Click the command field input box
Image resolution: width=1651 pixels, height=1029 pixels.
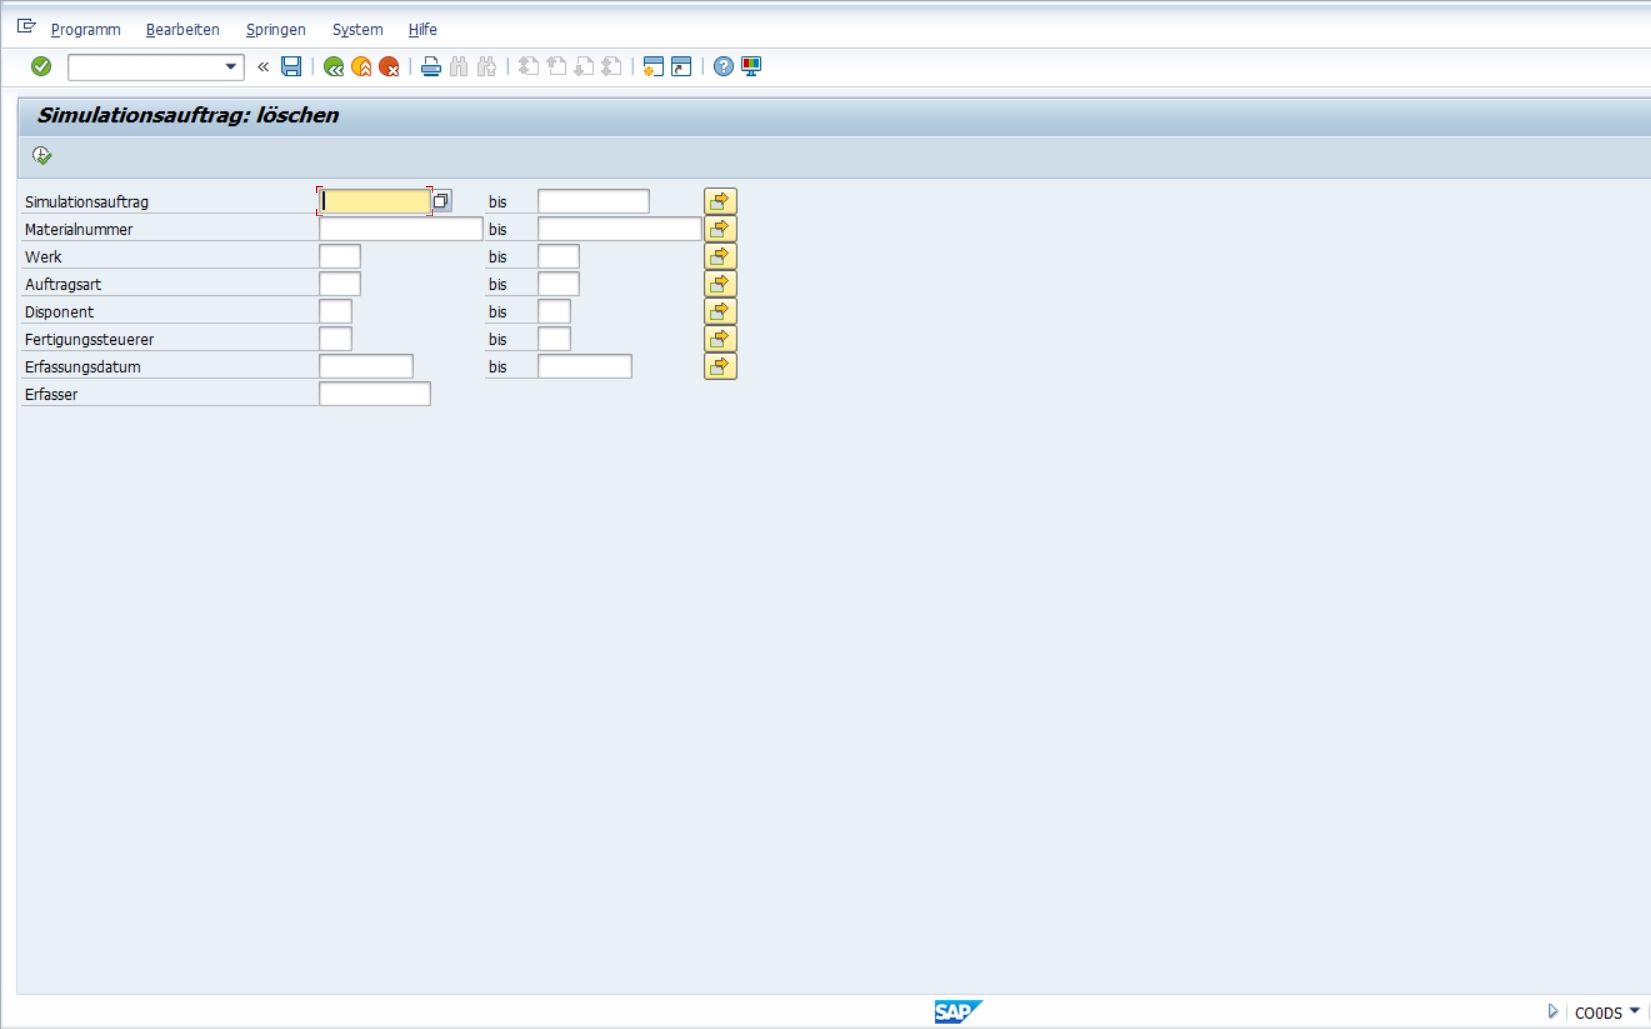pos(146,67)
